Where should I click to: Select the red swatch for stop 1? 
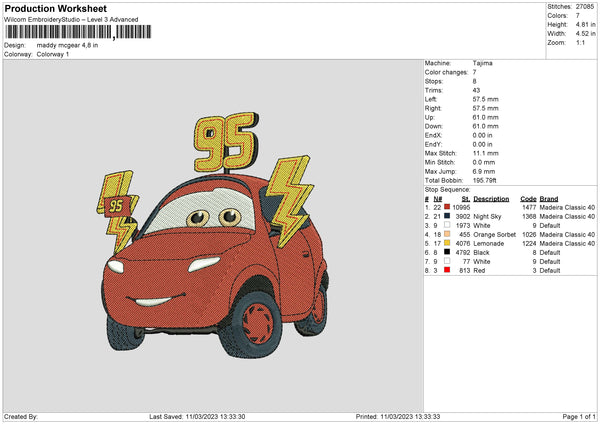[447, 207]
